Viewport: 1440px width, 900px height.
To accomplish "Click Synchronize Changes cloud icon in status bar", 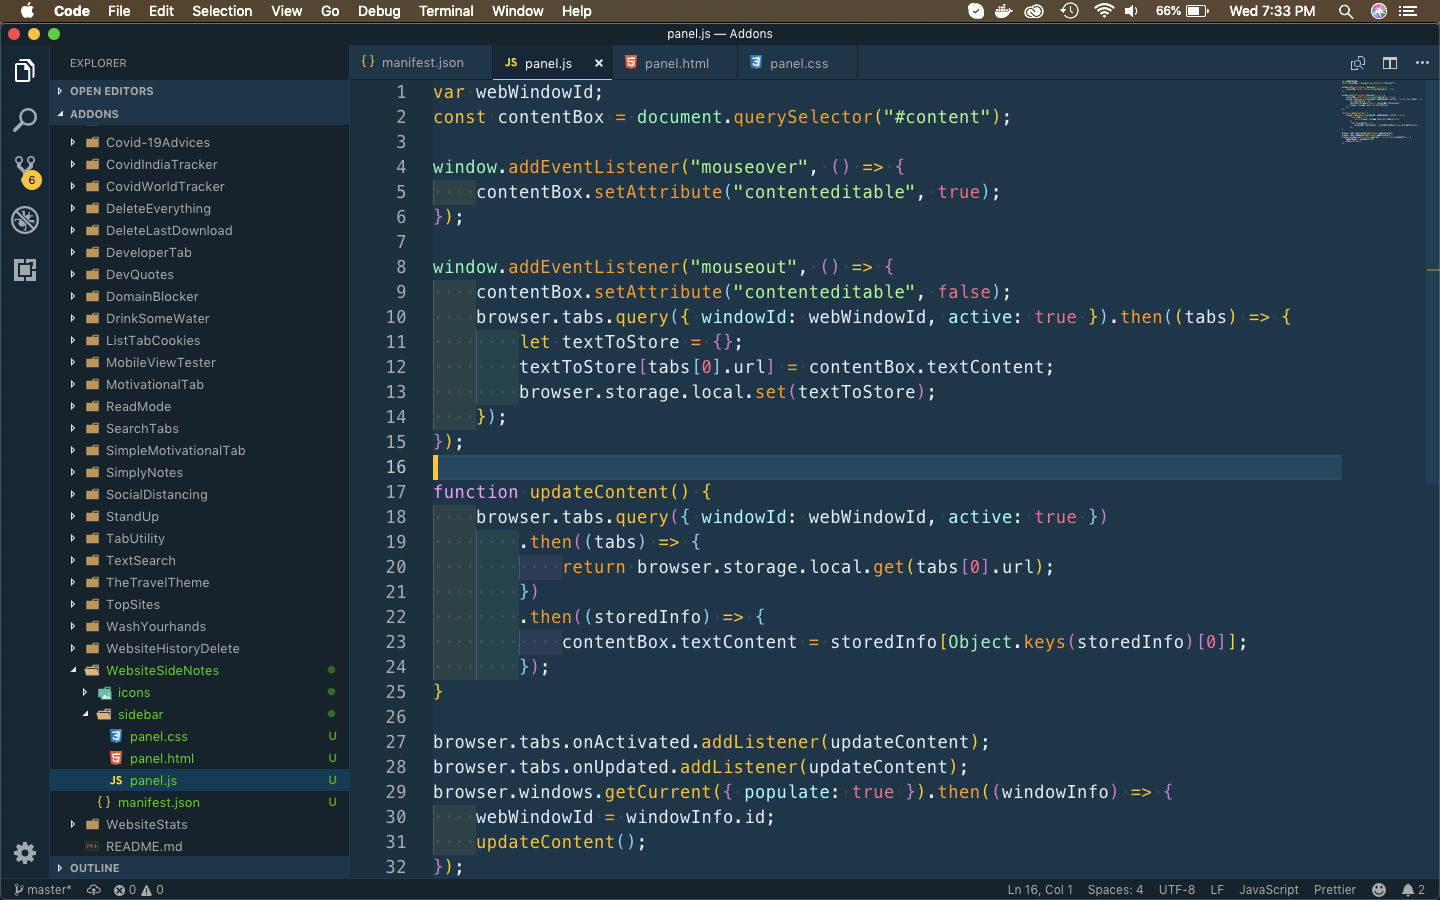I will pyautogui.click(x=94, y=890).
